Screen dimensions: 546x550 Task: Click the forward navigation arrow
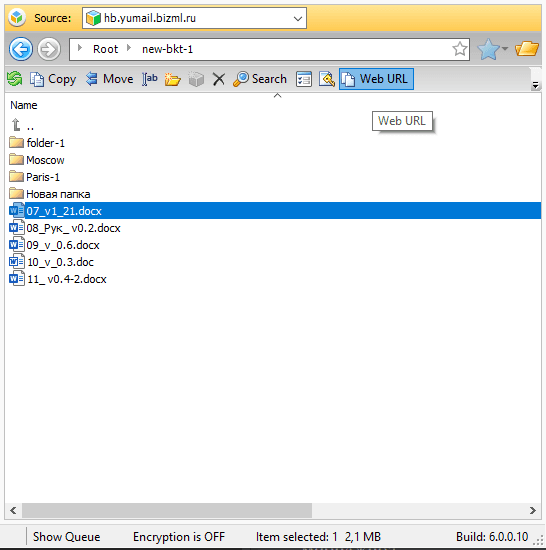pyautogui.click(x=49, y=49)
